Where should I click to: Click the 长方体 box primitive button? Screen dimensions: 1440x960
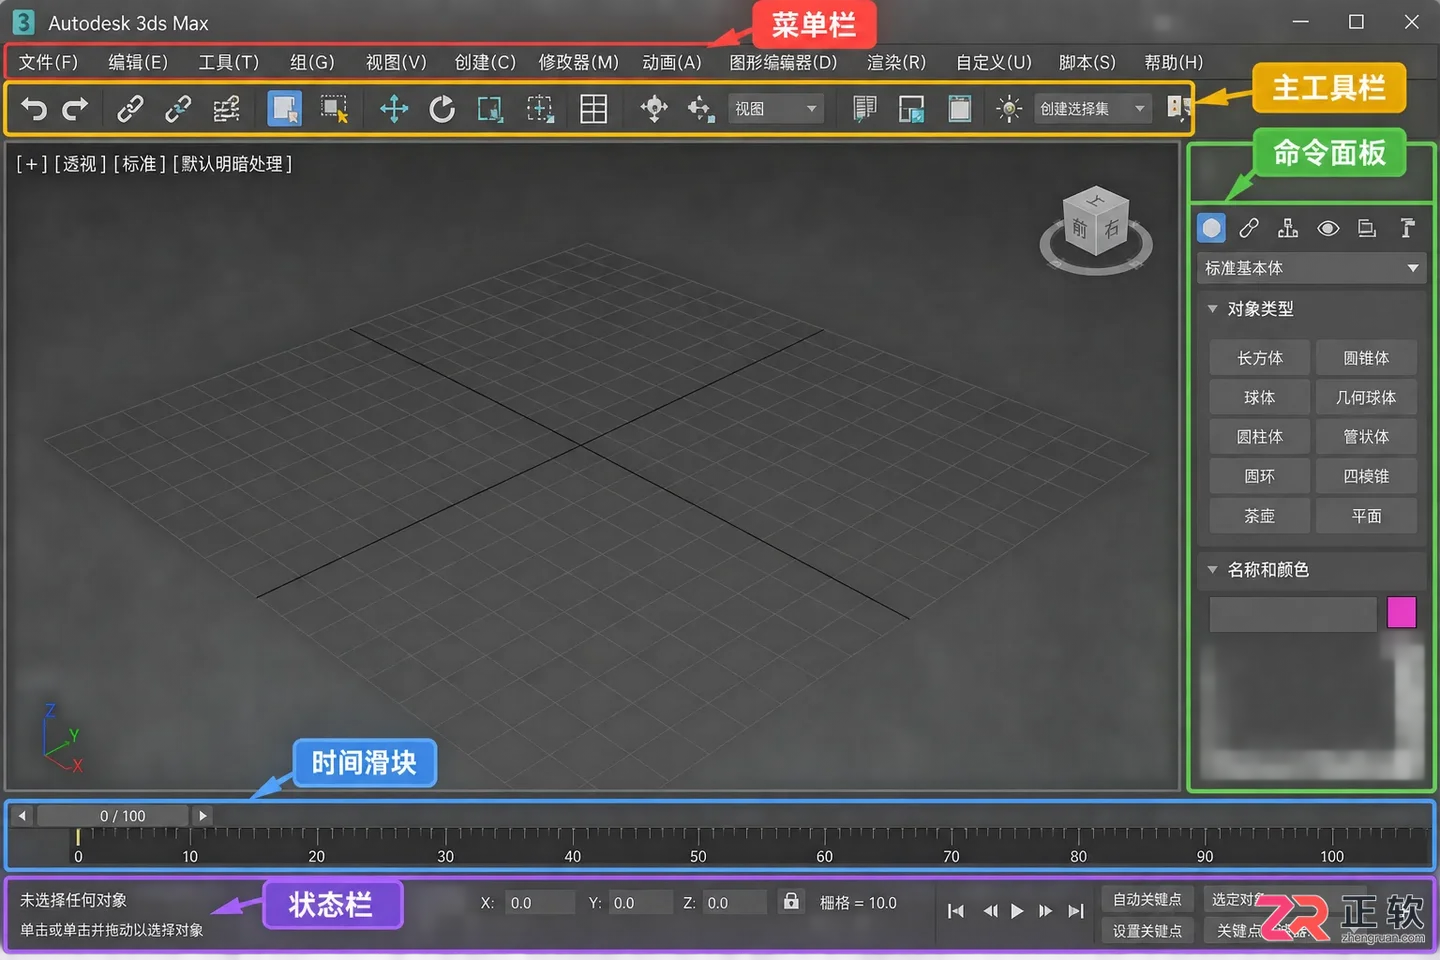[1259, 358]
